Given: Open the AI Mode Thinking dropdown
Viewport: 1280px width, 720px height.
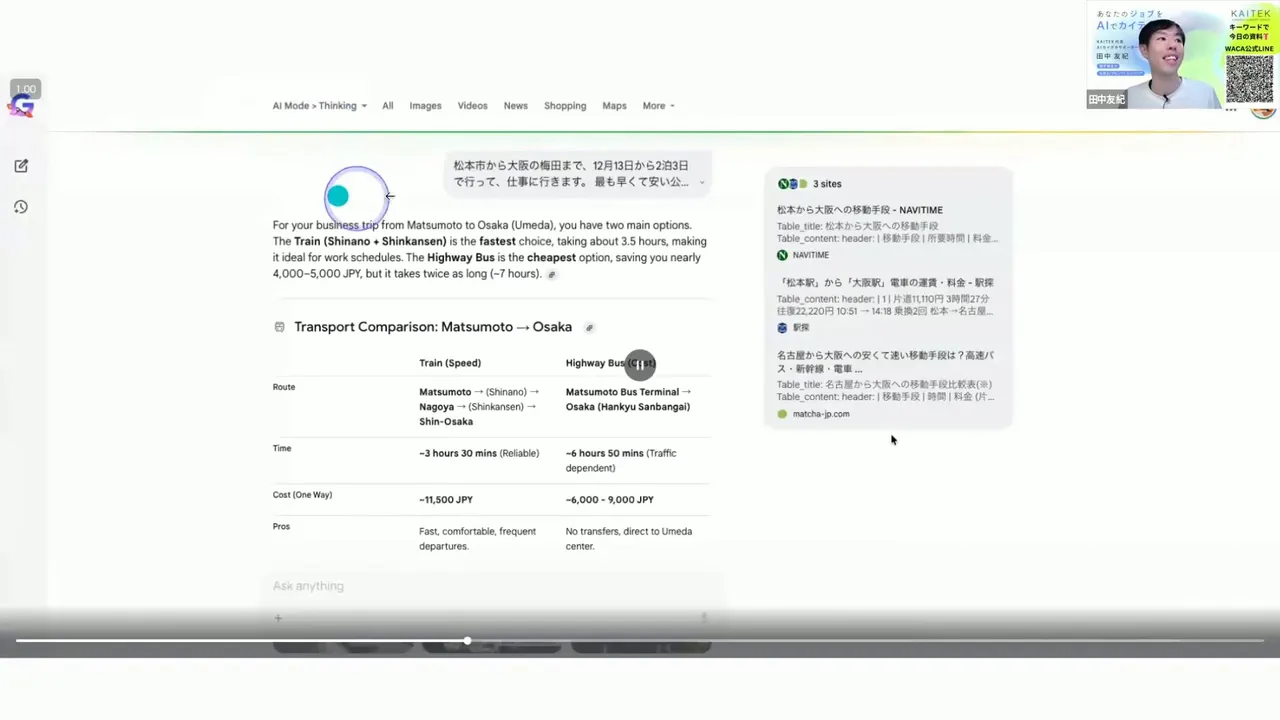Looking at the screenshot, I should [319, 105].
